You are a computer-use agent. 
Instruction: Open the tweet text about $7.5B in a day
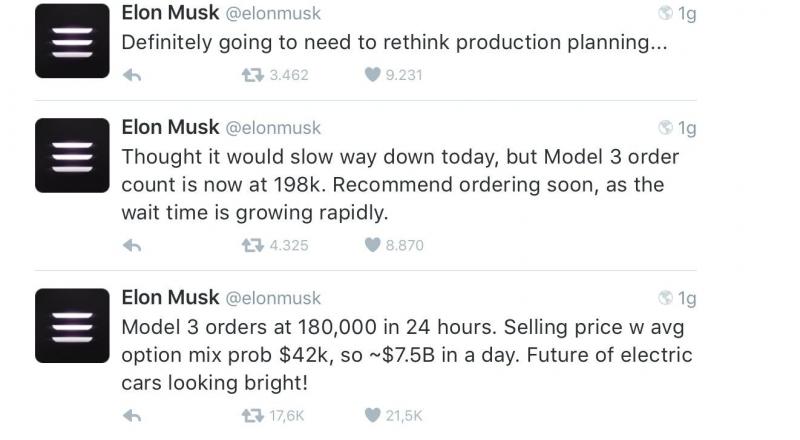(406, 355)
